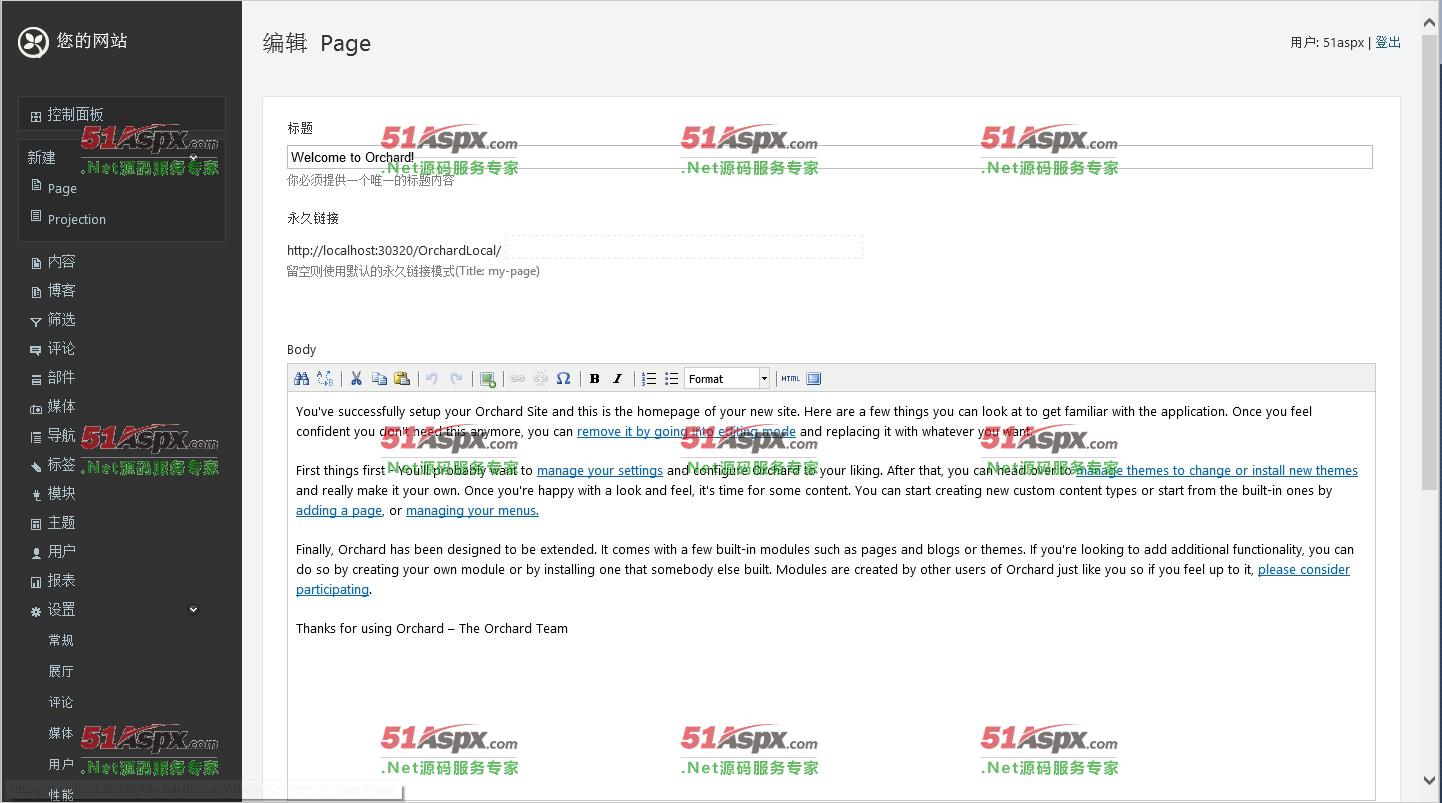
Task: Click the 报表 reports icon
Action: click(36, 582)
